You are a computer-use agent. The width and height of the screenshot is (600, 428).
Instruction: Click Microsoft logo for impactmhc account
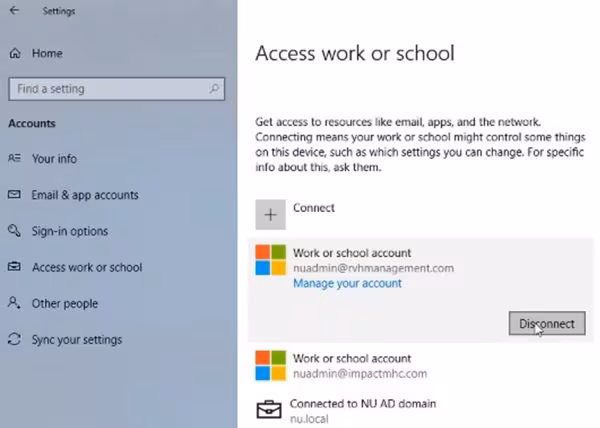pos(271,366)
